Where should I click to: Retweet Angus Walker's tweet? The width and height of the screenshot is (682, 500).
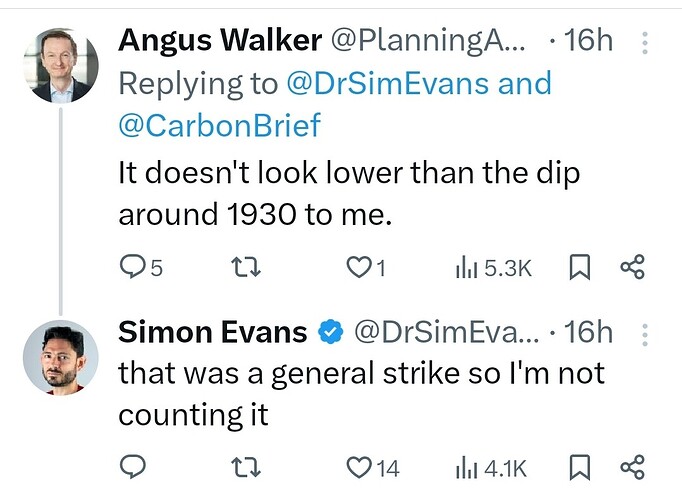point(246,267)
